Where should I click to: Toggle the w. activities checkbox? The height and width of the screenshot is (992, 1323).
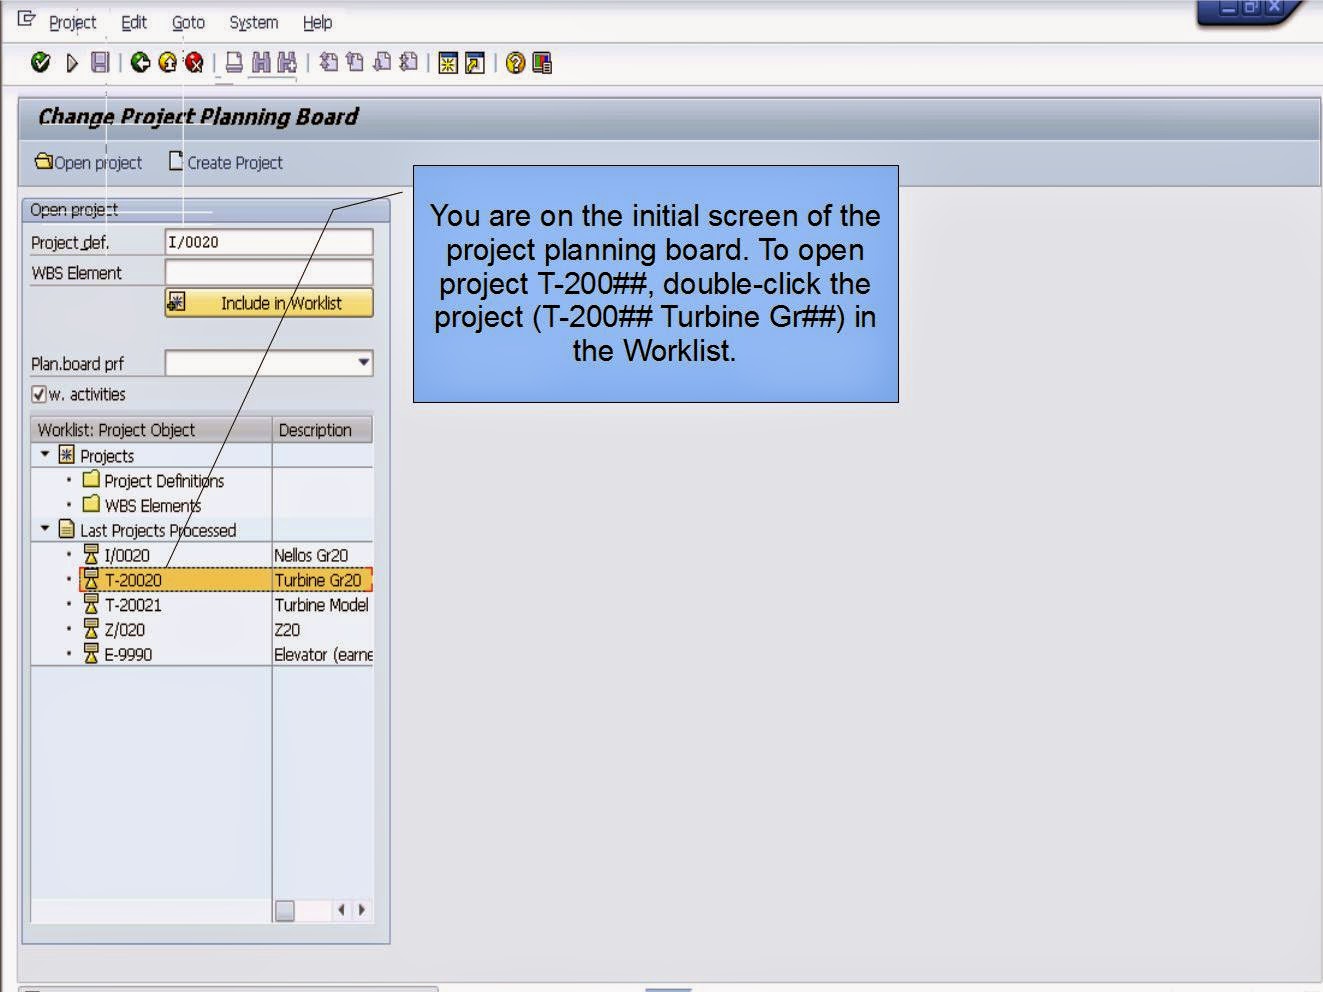point(38,394)
